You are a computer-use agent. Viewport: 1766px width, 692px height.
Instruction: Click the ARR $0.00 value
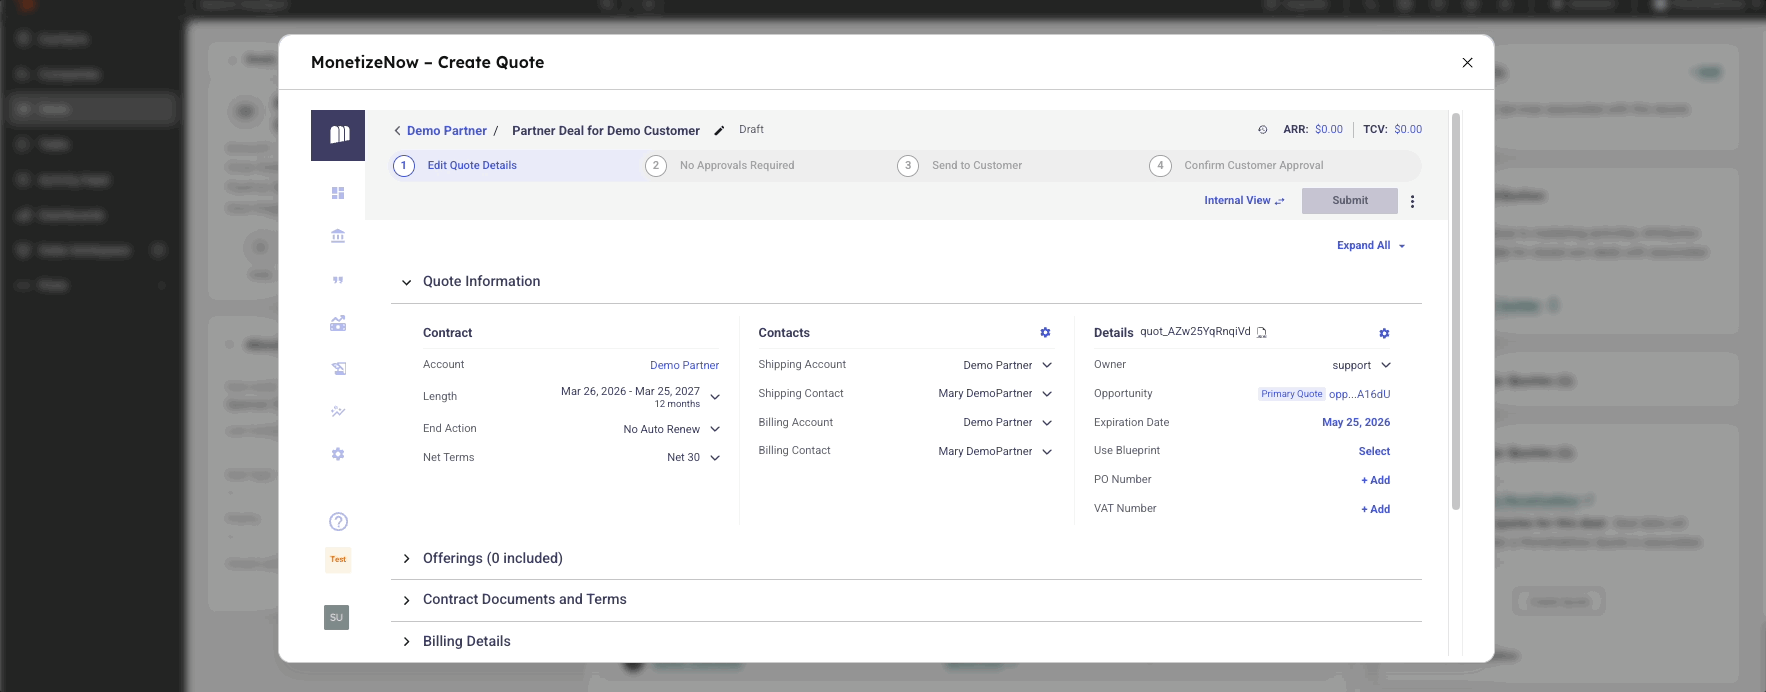(1328, 130)
